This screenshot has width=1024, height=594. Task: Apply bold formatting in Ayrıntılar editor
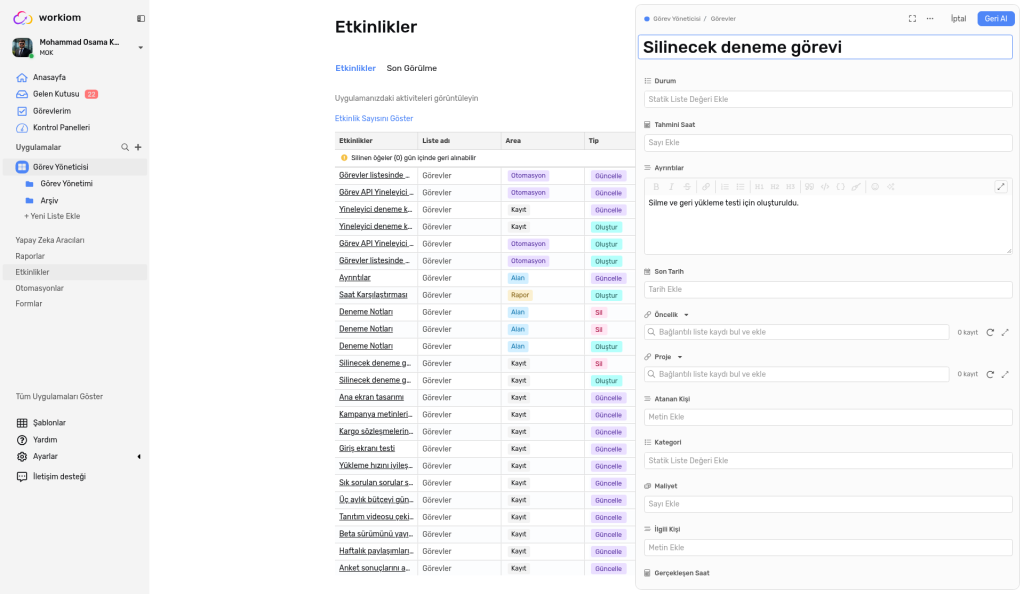click(656, 187)
